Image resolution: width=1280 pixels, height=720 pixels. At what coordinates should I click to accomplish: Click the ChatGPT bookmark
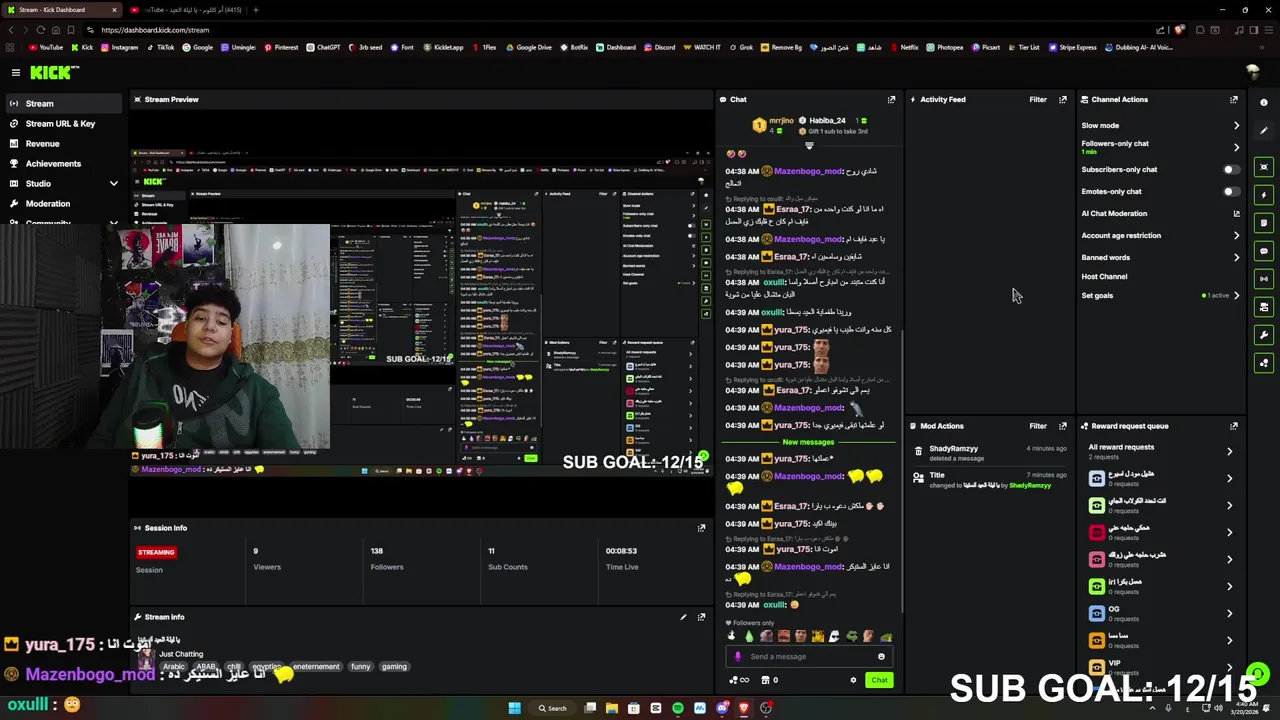[x=323, y=47]
